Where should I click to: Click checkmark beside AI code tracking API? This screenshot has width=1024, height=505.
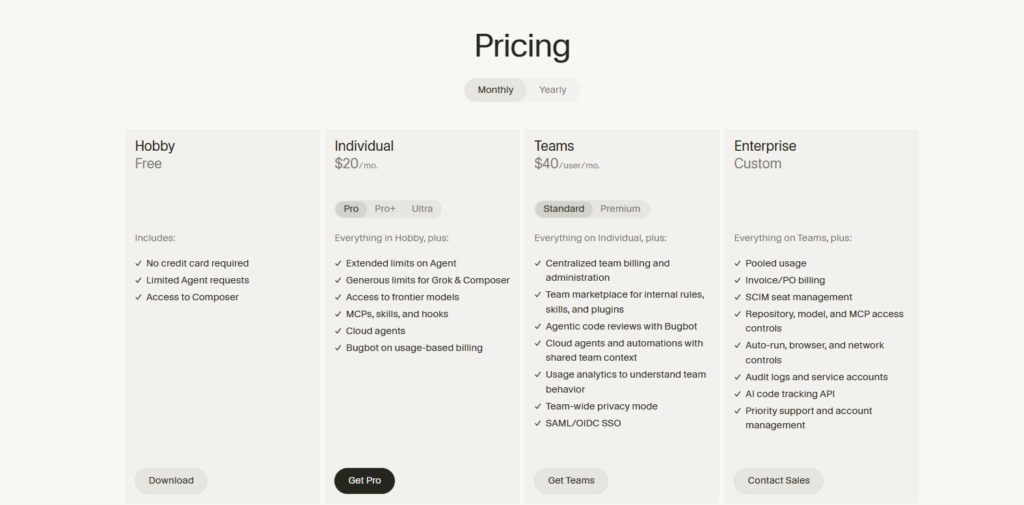[x=738, y=394]
